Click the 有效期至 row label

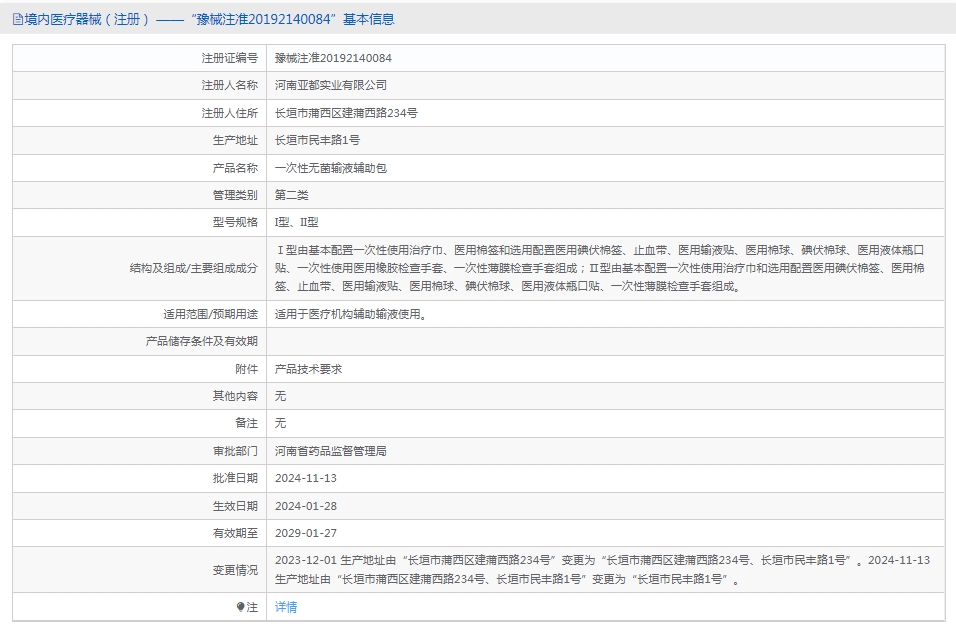click(x=235, y=533)
